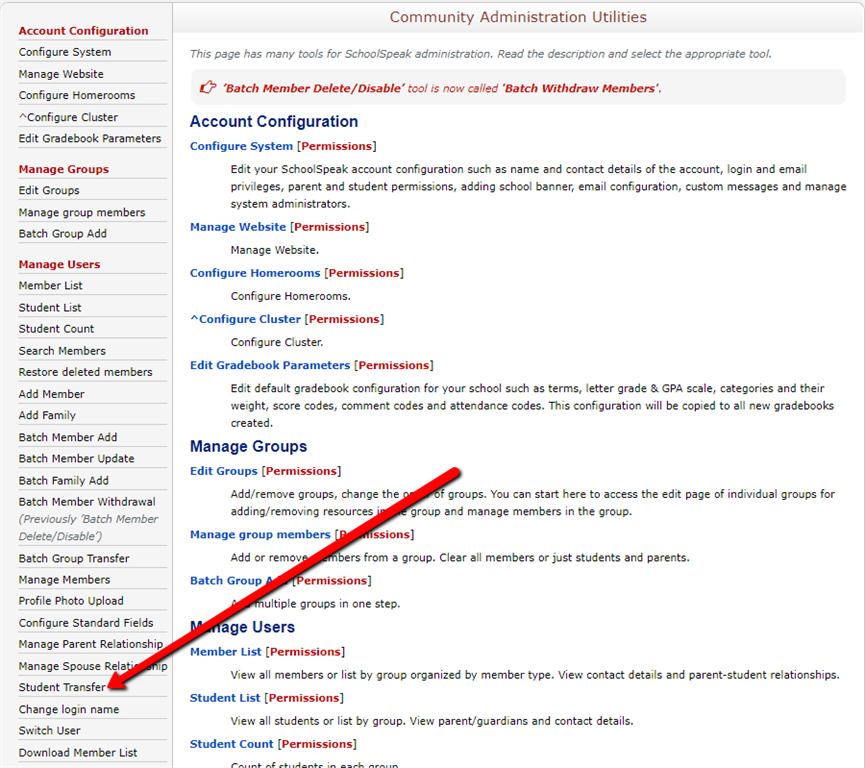Click the Configure Homerooms main link
Screen dimensions: 865x768
[x=255, y=273]
